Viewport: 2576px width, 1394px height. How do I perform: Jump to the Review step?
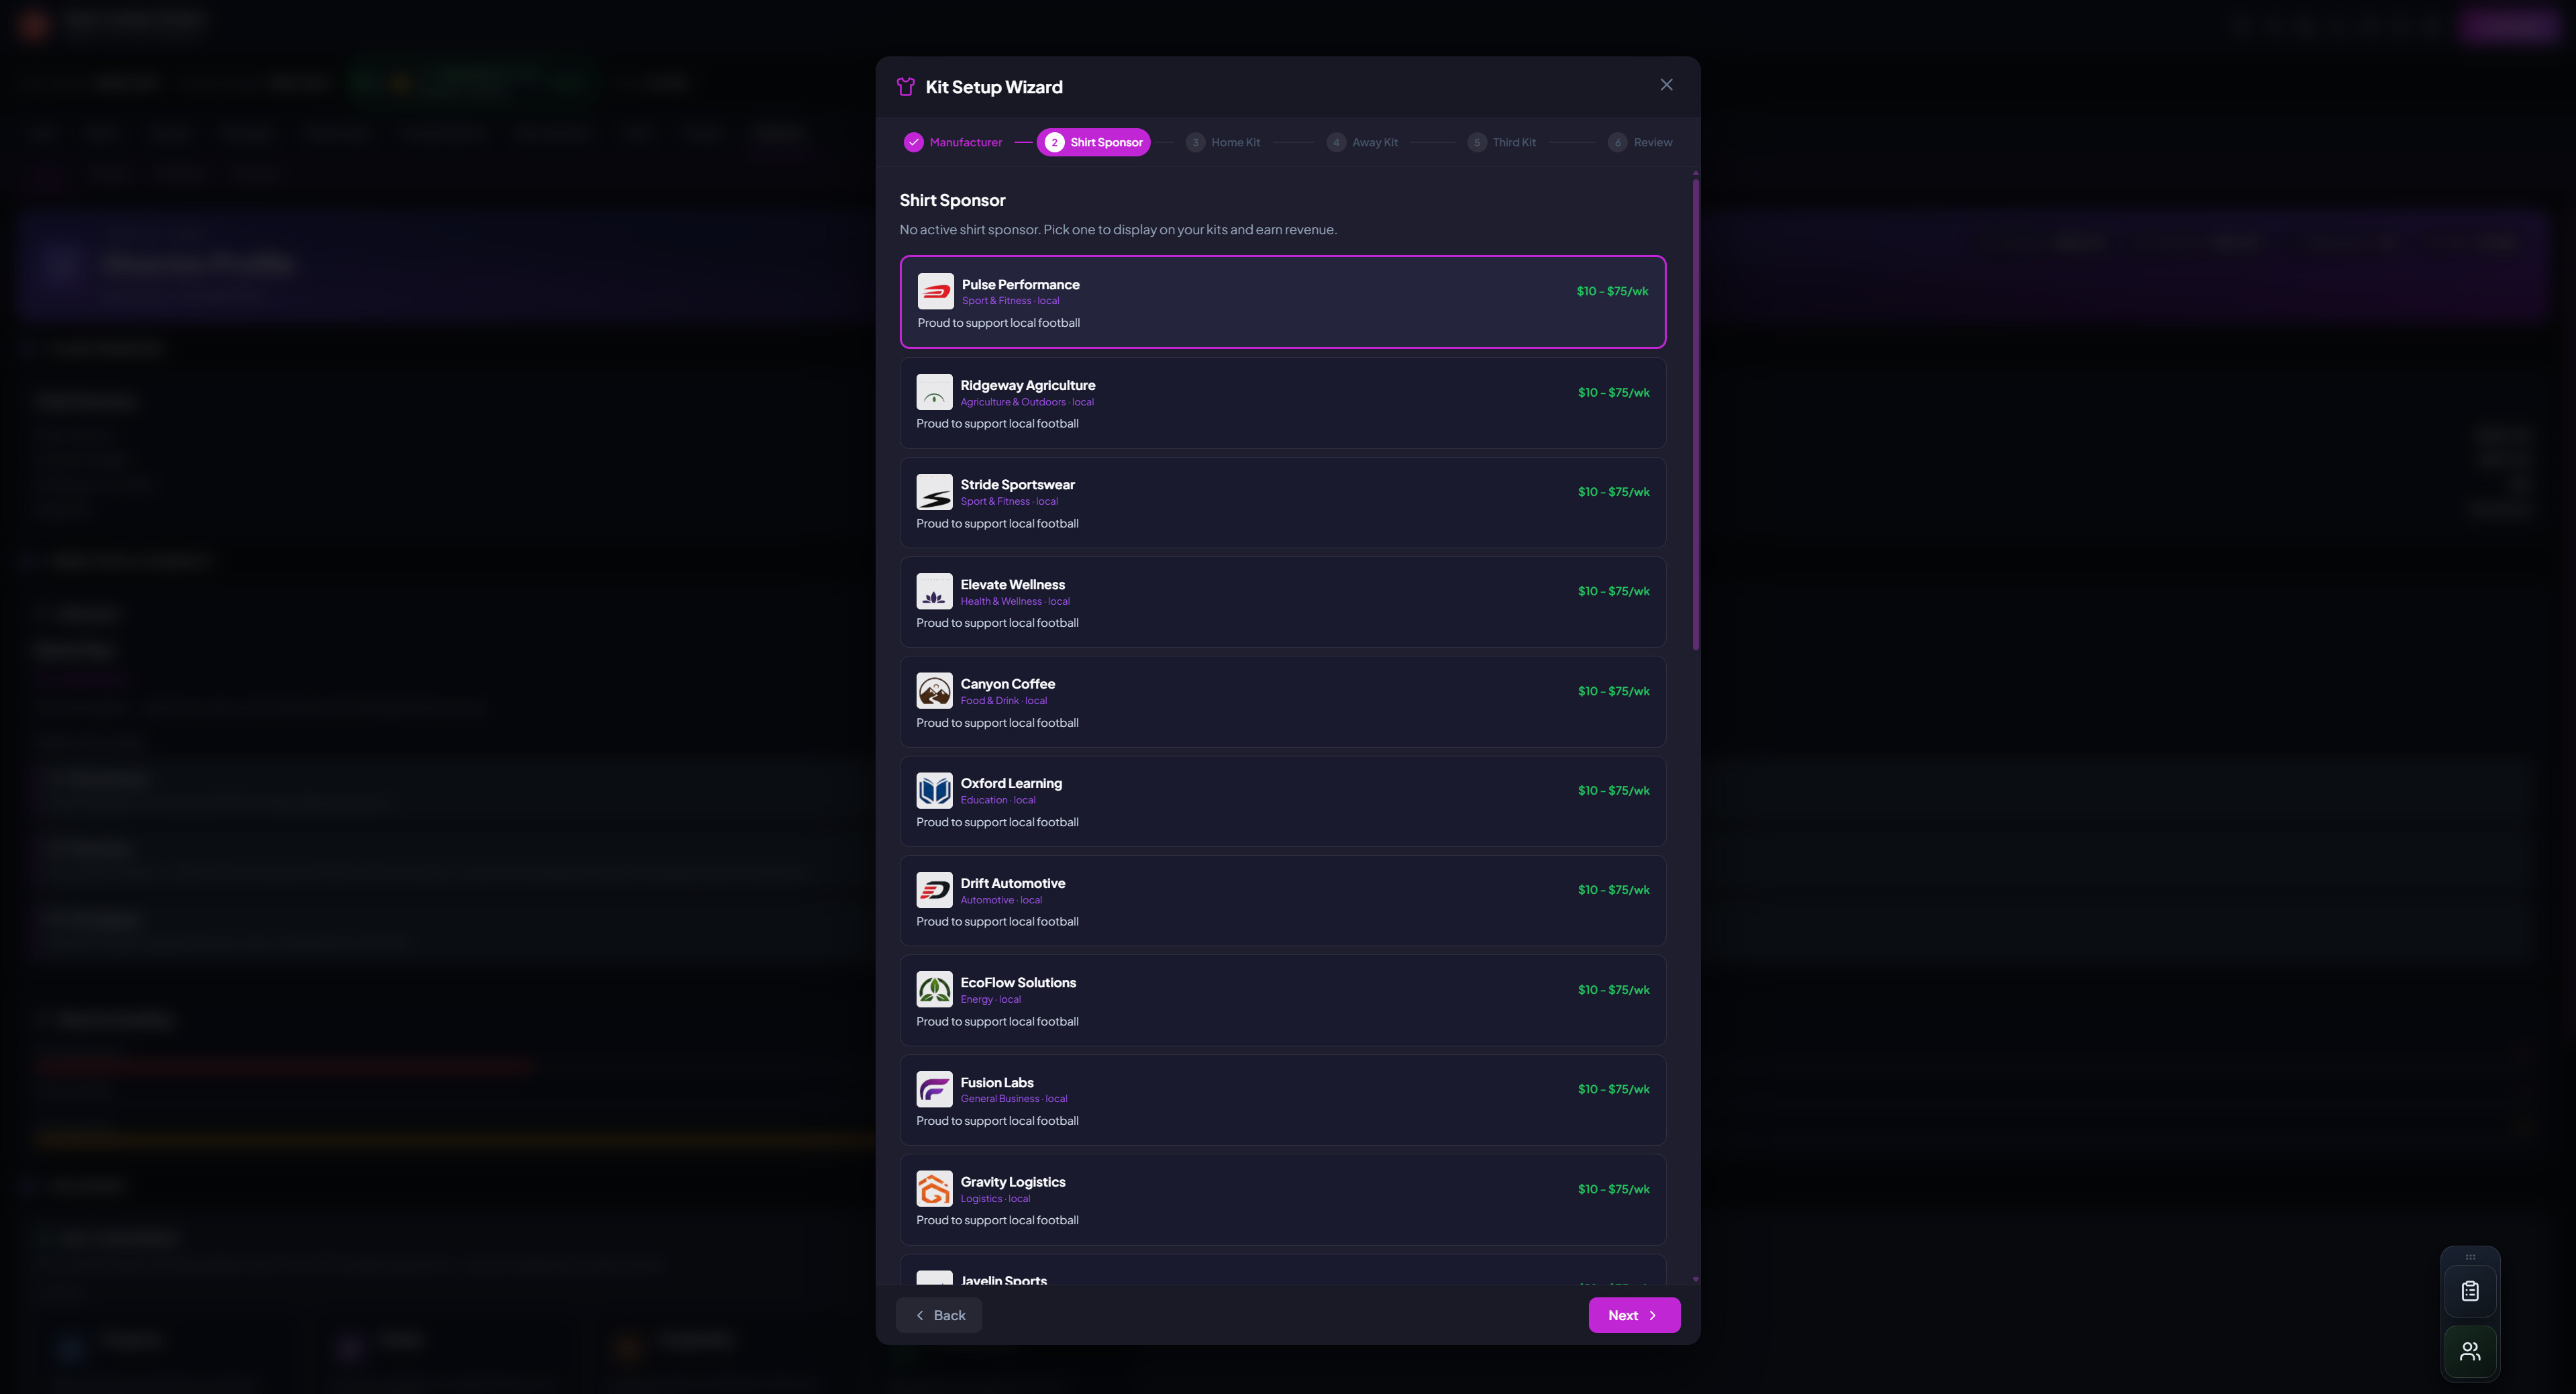click(1640, 142)
